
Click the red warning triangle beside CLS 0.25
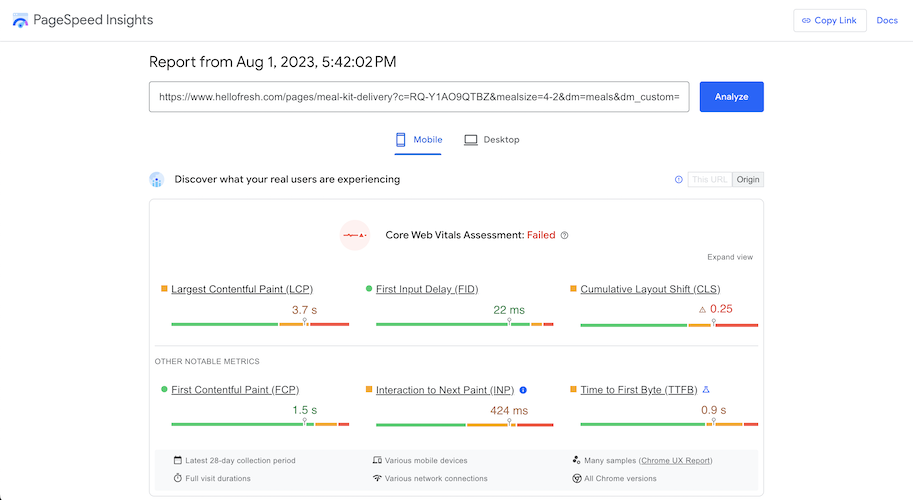coord(702,310)
